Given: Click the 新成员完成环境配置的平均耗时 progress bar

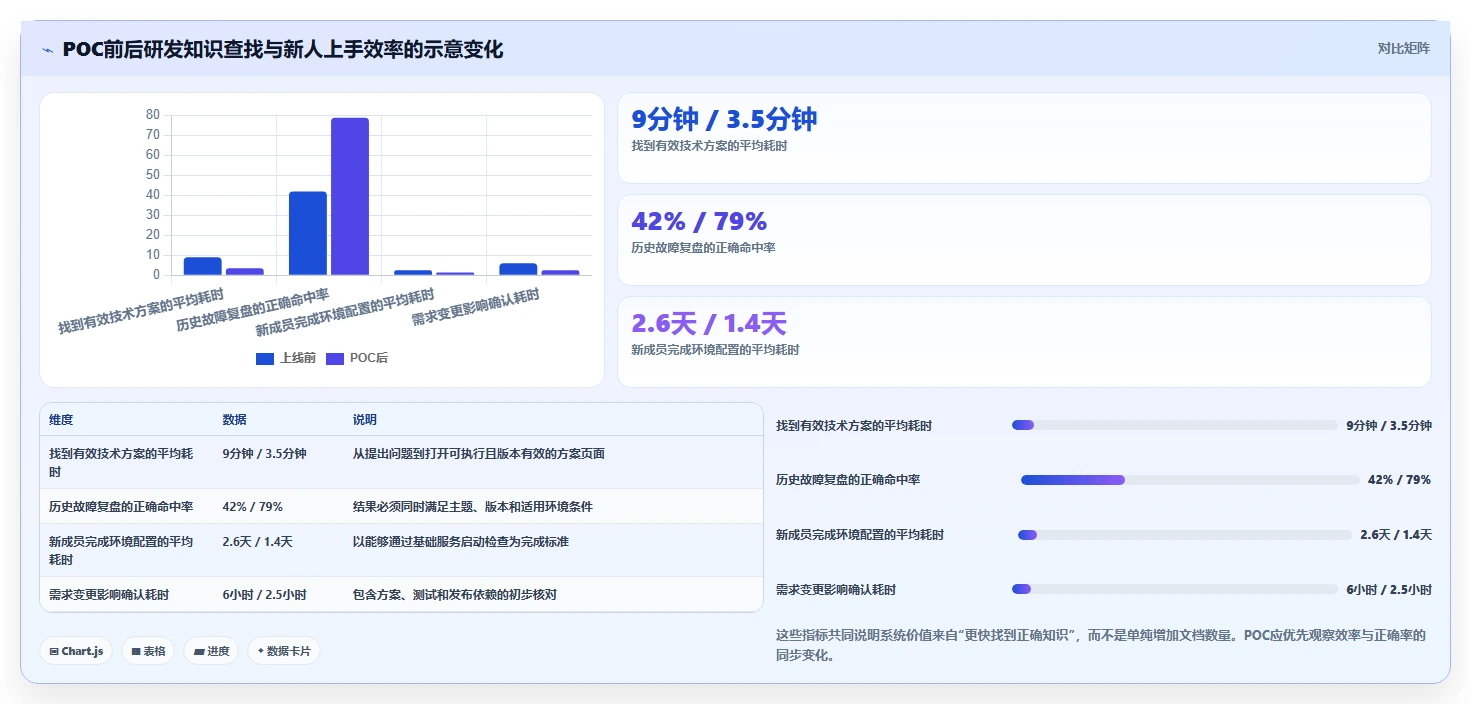Looking at the screenshot, I should point(1184,535).
